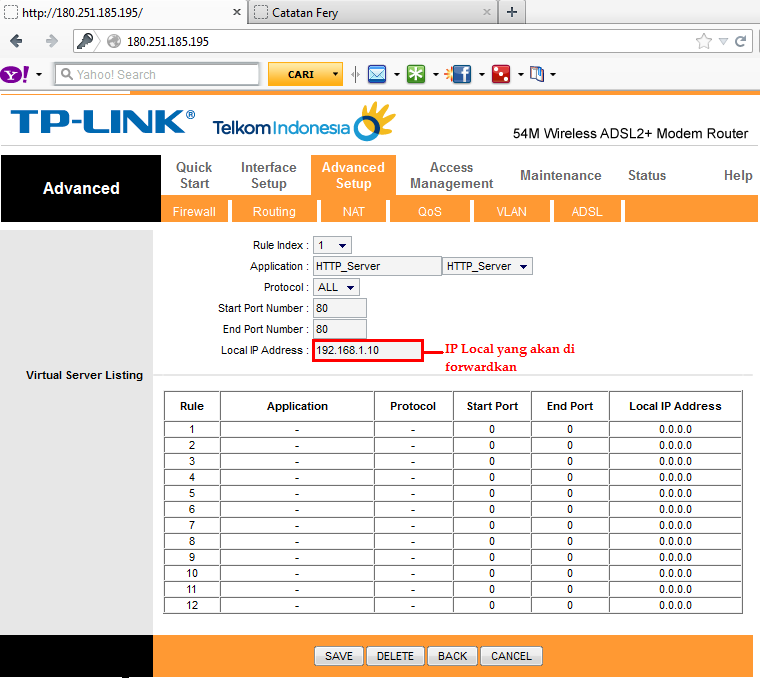Click the Application name text field

point(377,266)
